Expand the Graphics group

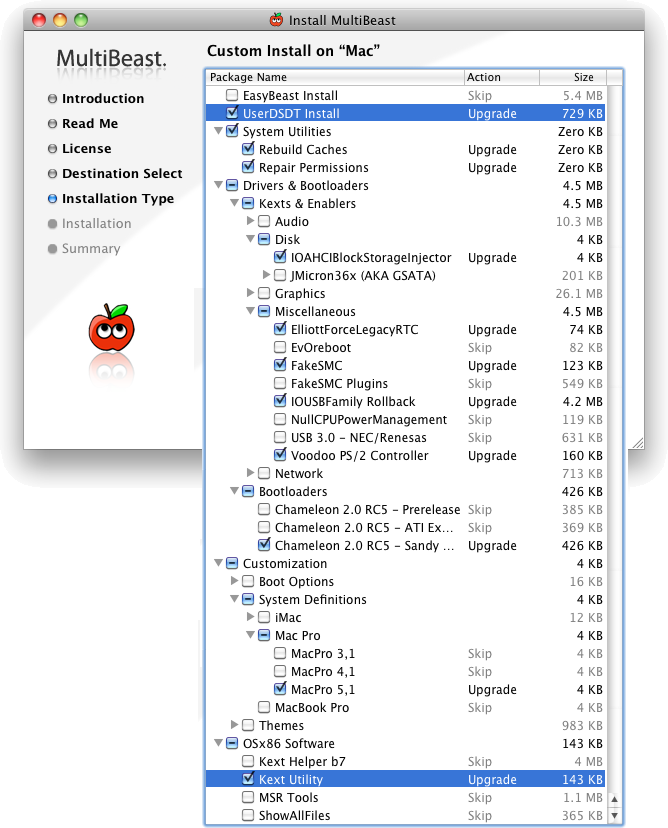coord(251,293)
